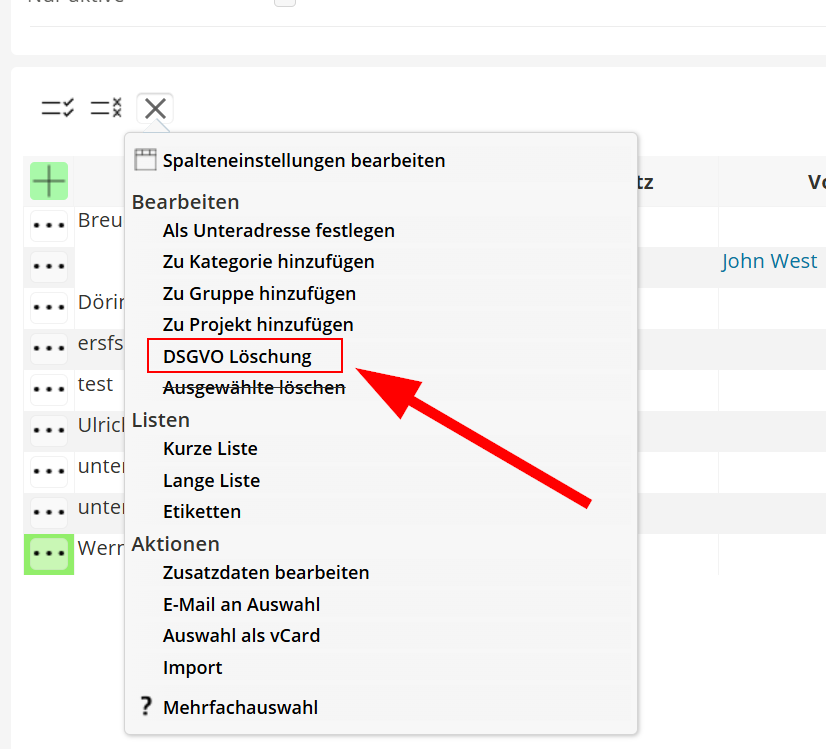This screenshot has height=749, width=826.
Task: Choose Zu Gruppe hinzufügen
Action: coord(259,294)
